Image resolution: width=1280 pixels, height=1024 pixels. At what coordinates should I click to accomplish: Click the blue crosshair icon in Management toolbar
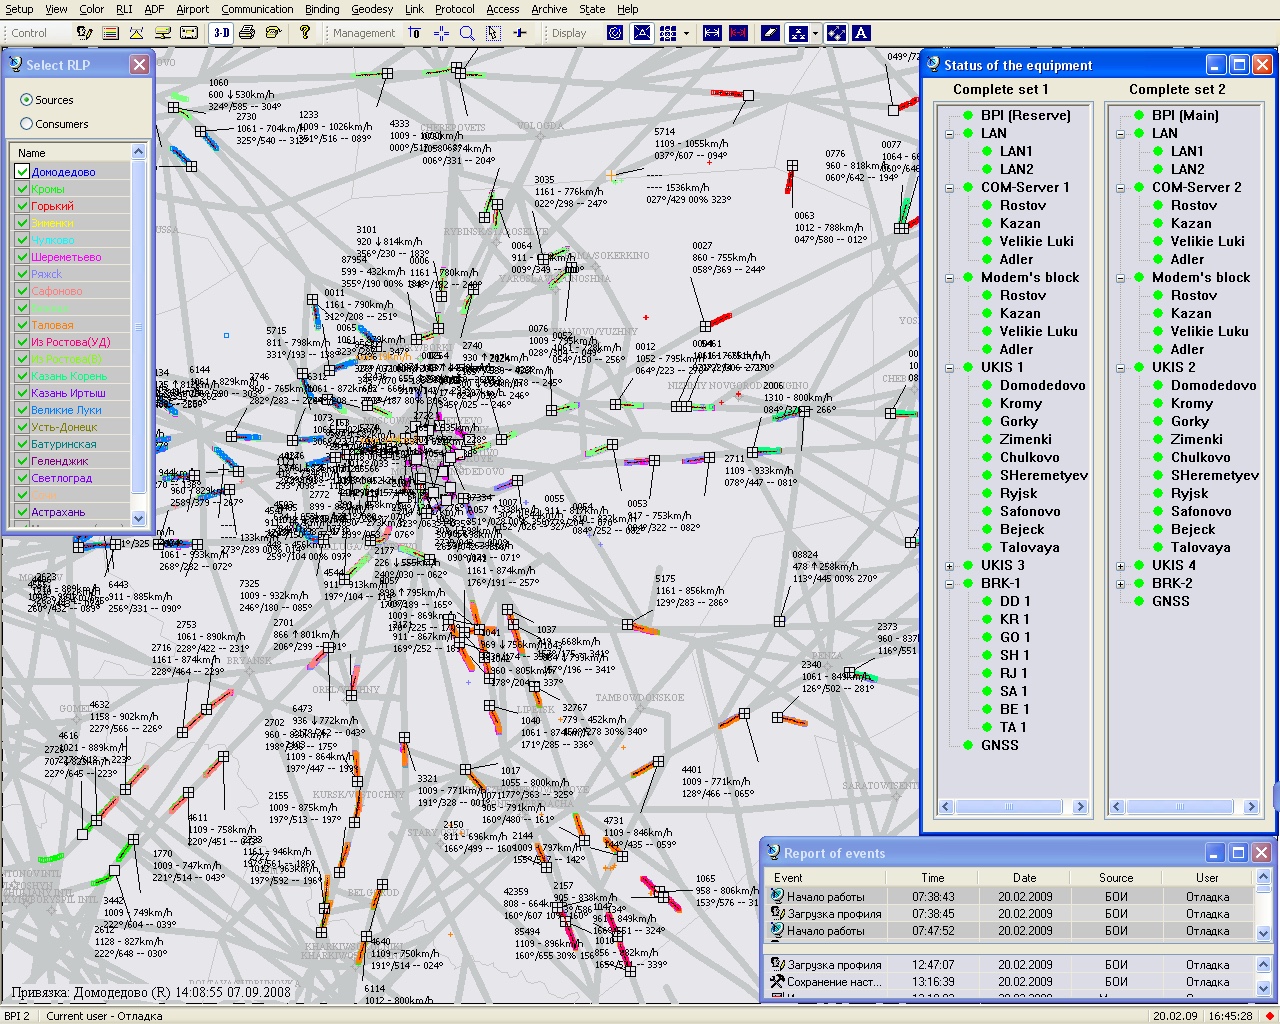point(441,33)
